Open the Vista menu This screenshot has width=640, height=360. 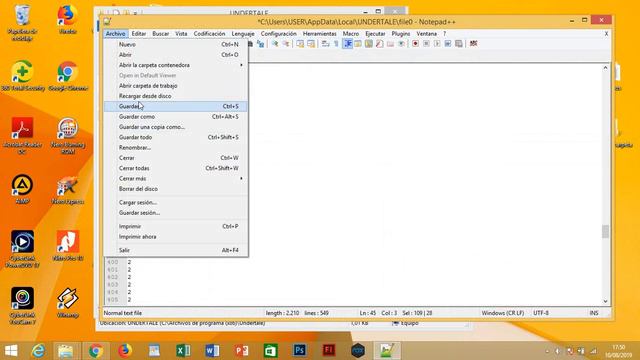point(181,33)
